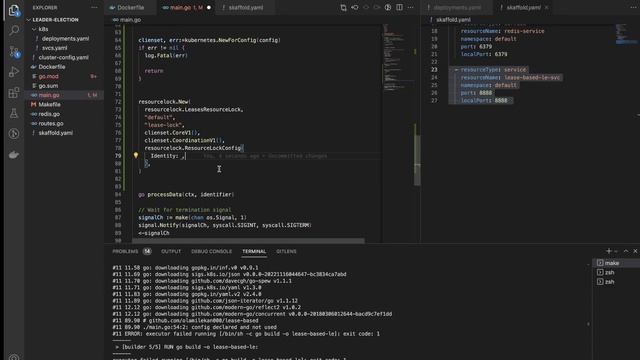Click 'go processData(ctx, identifier)' on line 84
Screen dimensions: 640x360
pyautogui.click(x=186, y=194)
